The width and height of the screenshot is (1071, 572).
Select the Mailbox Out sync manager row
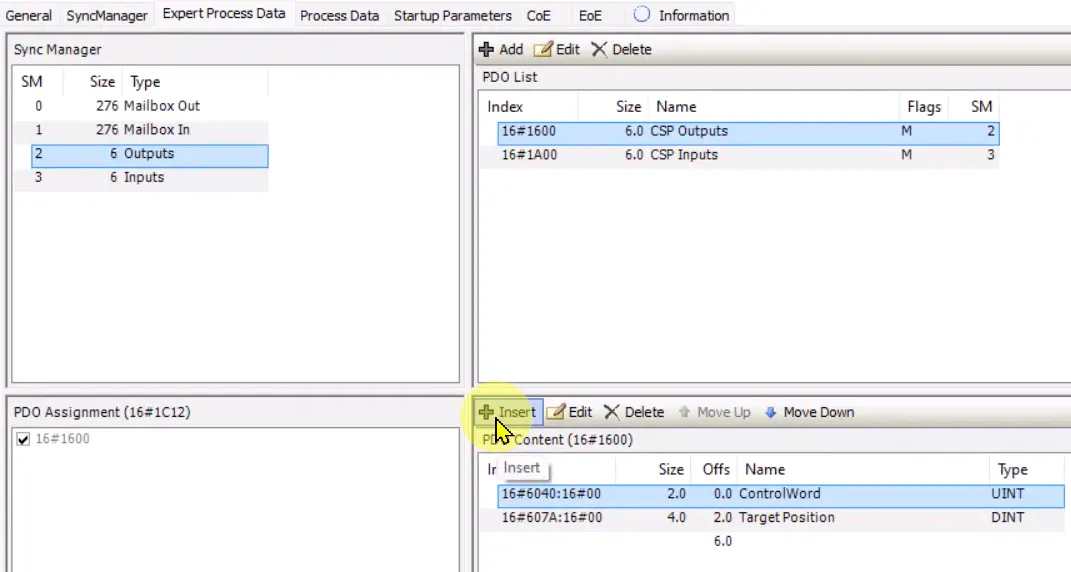pyautogui.click(x=141, y=106)
